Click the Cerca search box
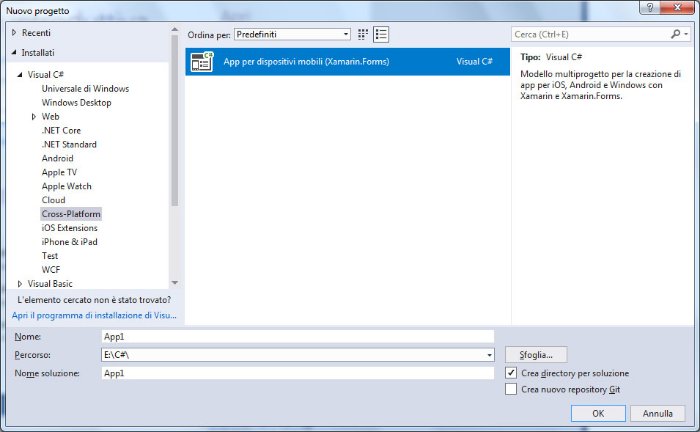Screen dimensions: 700x432 click(590, 34)
